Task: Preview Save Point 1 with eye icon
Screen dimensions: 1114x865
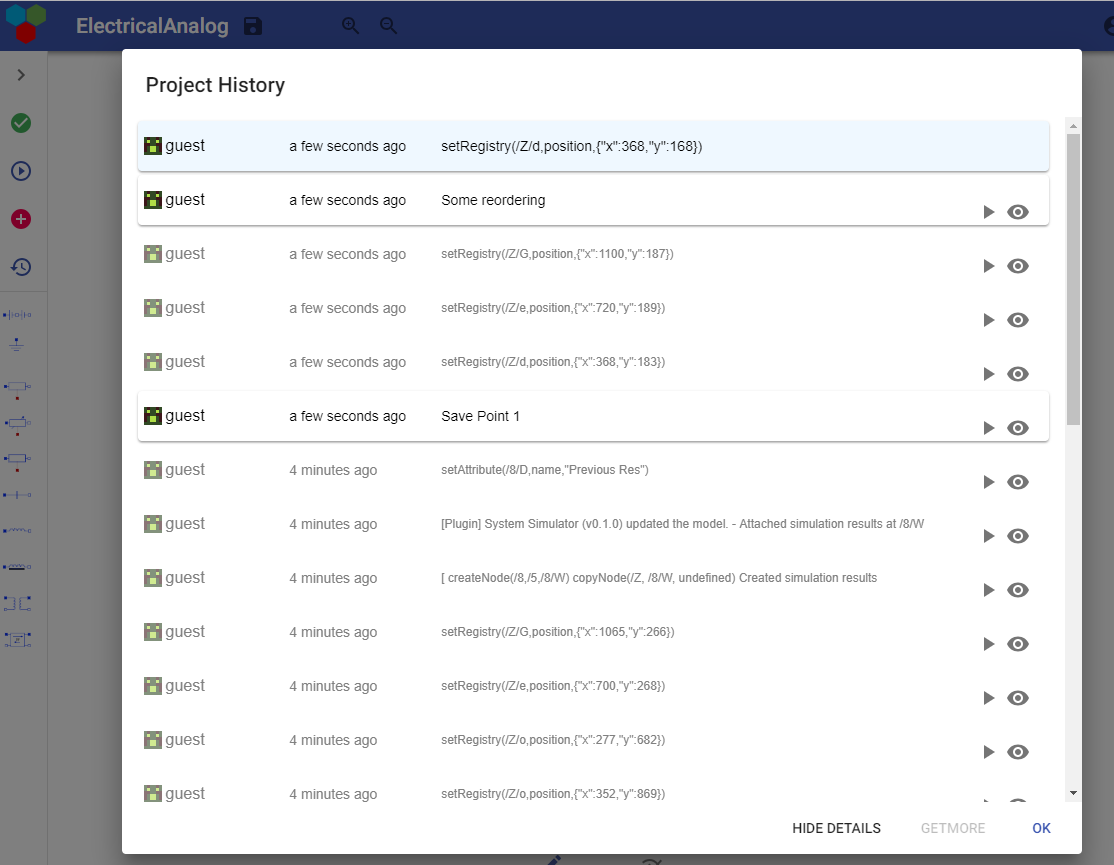Action: [x=1018, y=428]
